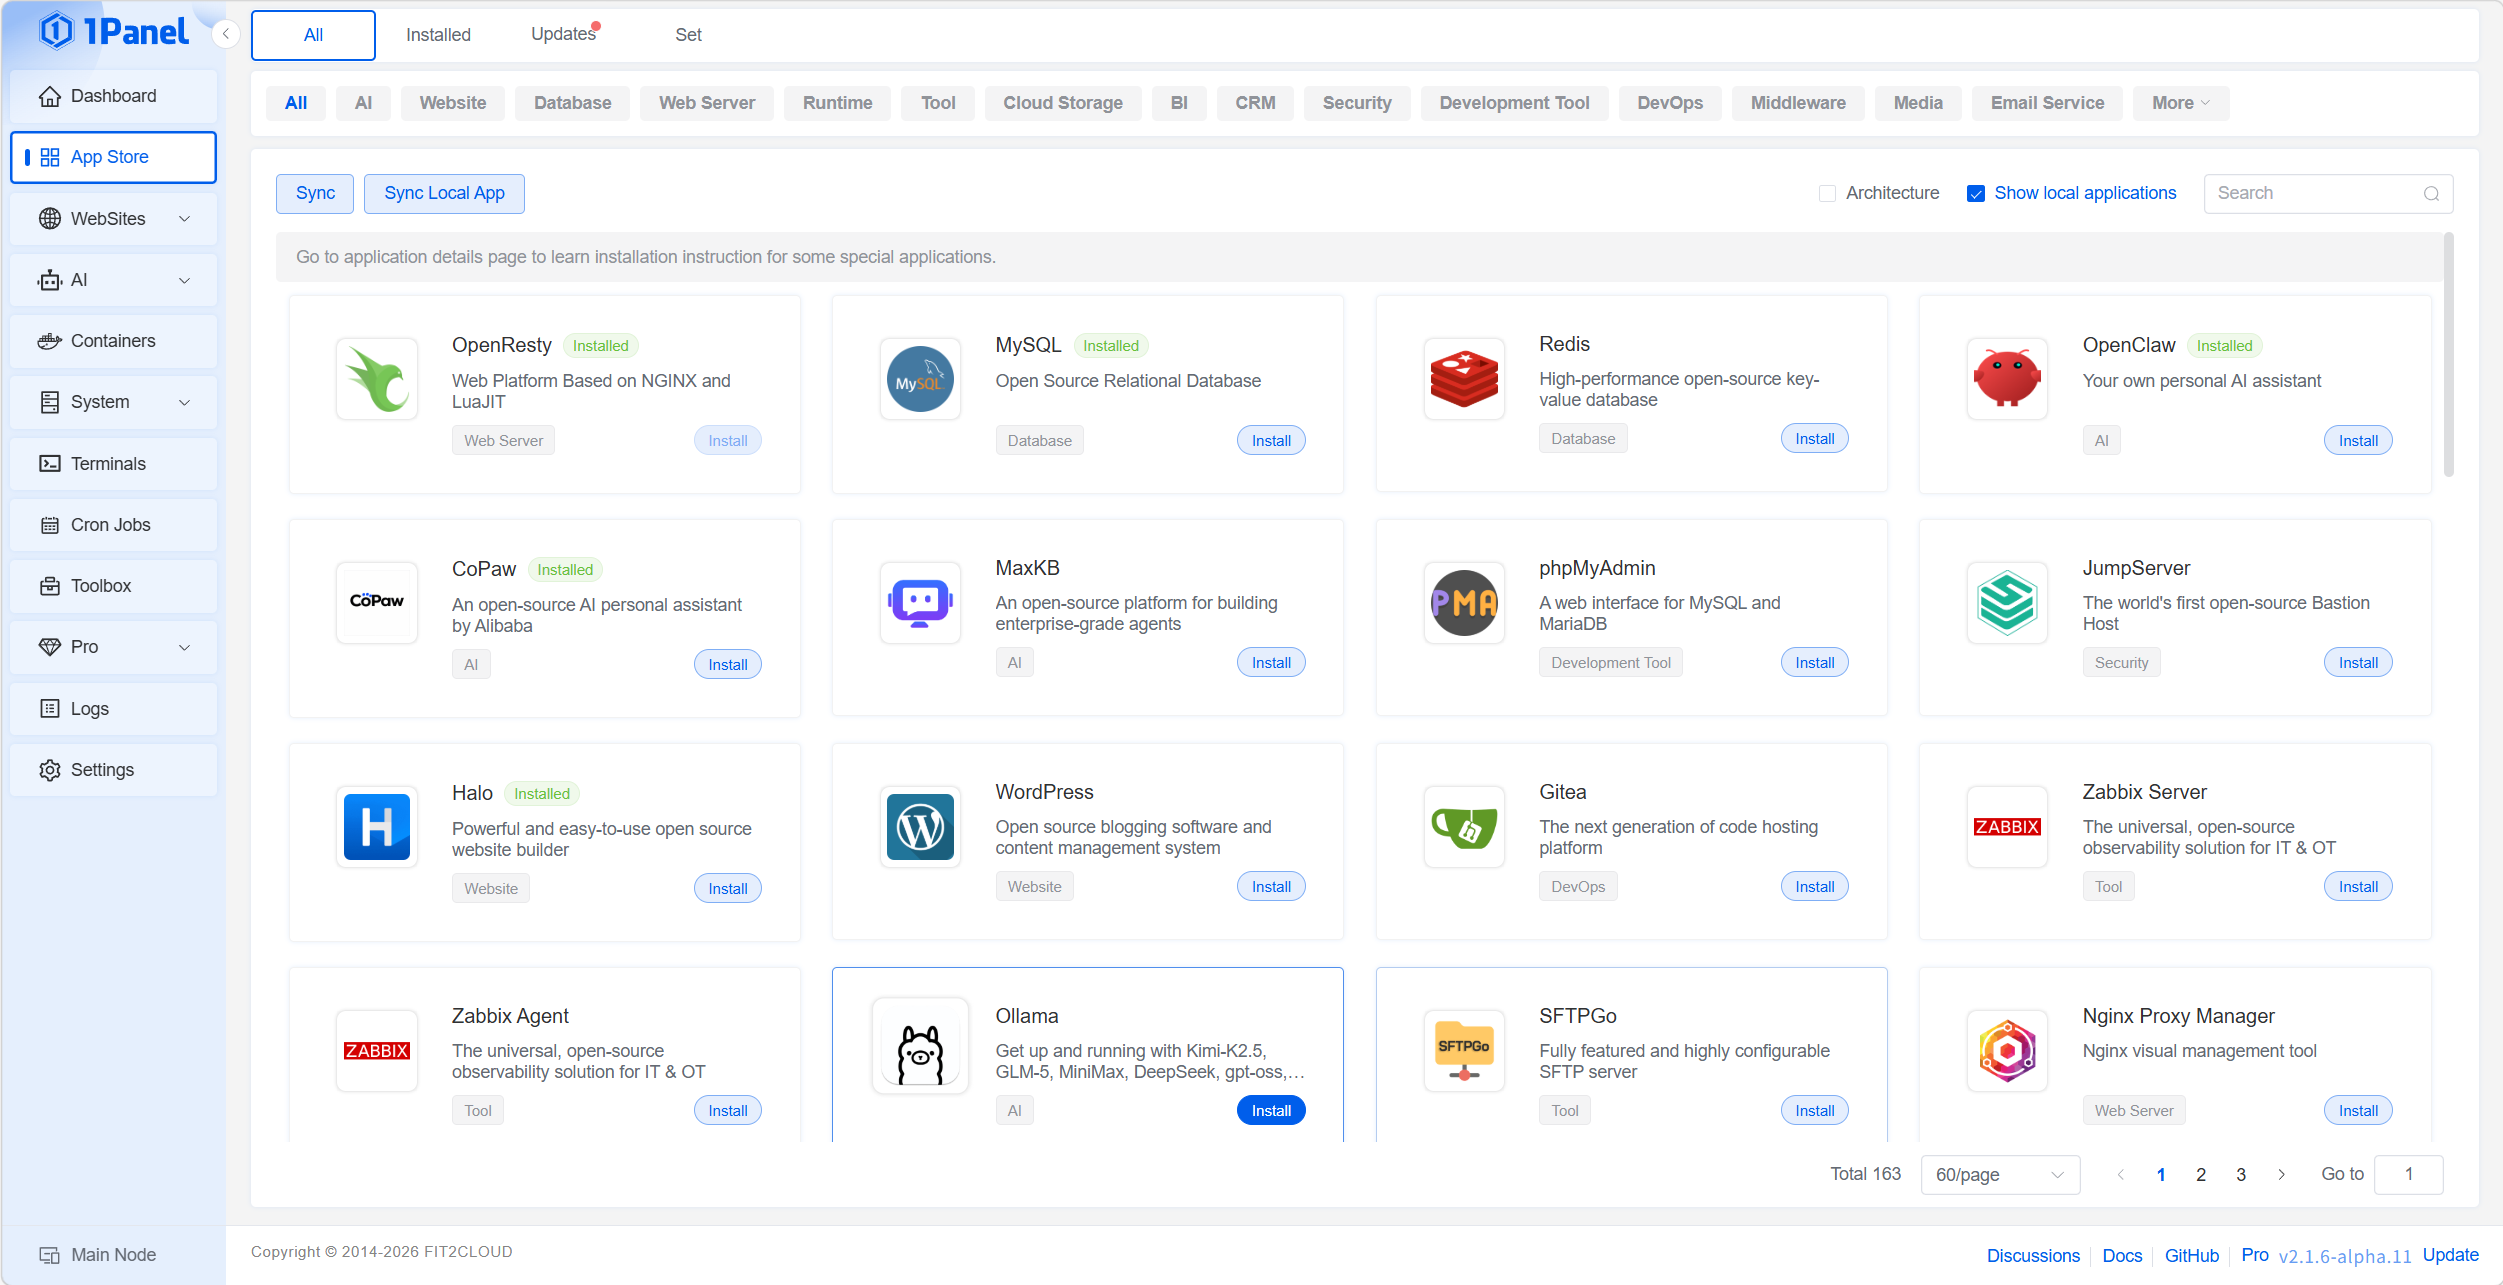Go to page 2
Image resolution: width=2503 pixels, height=1285 pixels.
2200,1175
